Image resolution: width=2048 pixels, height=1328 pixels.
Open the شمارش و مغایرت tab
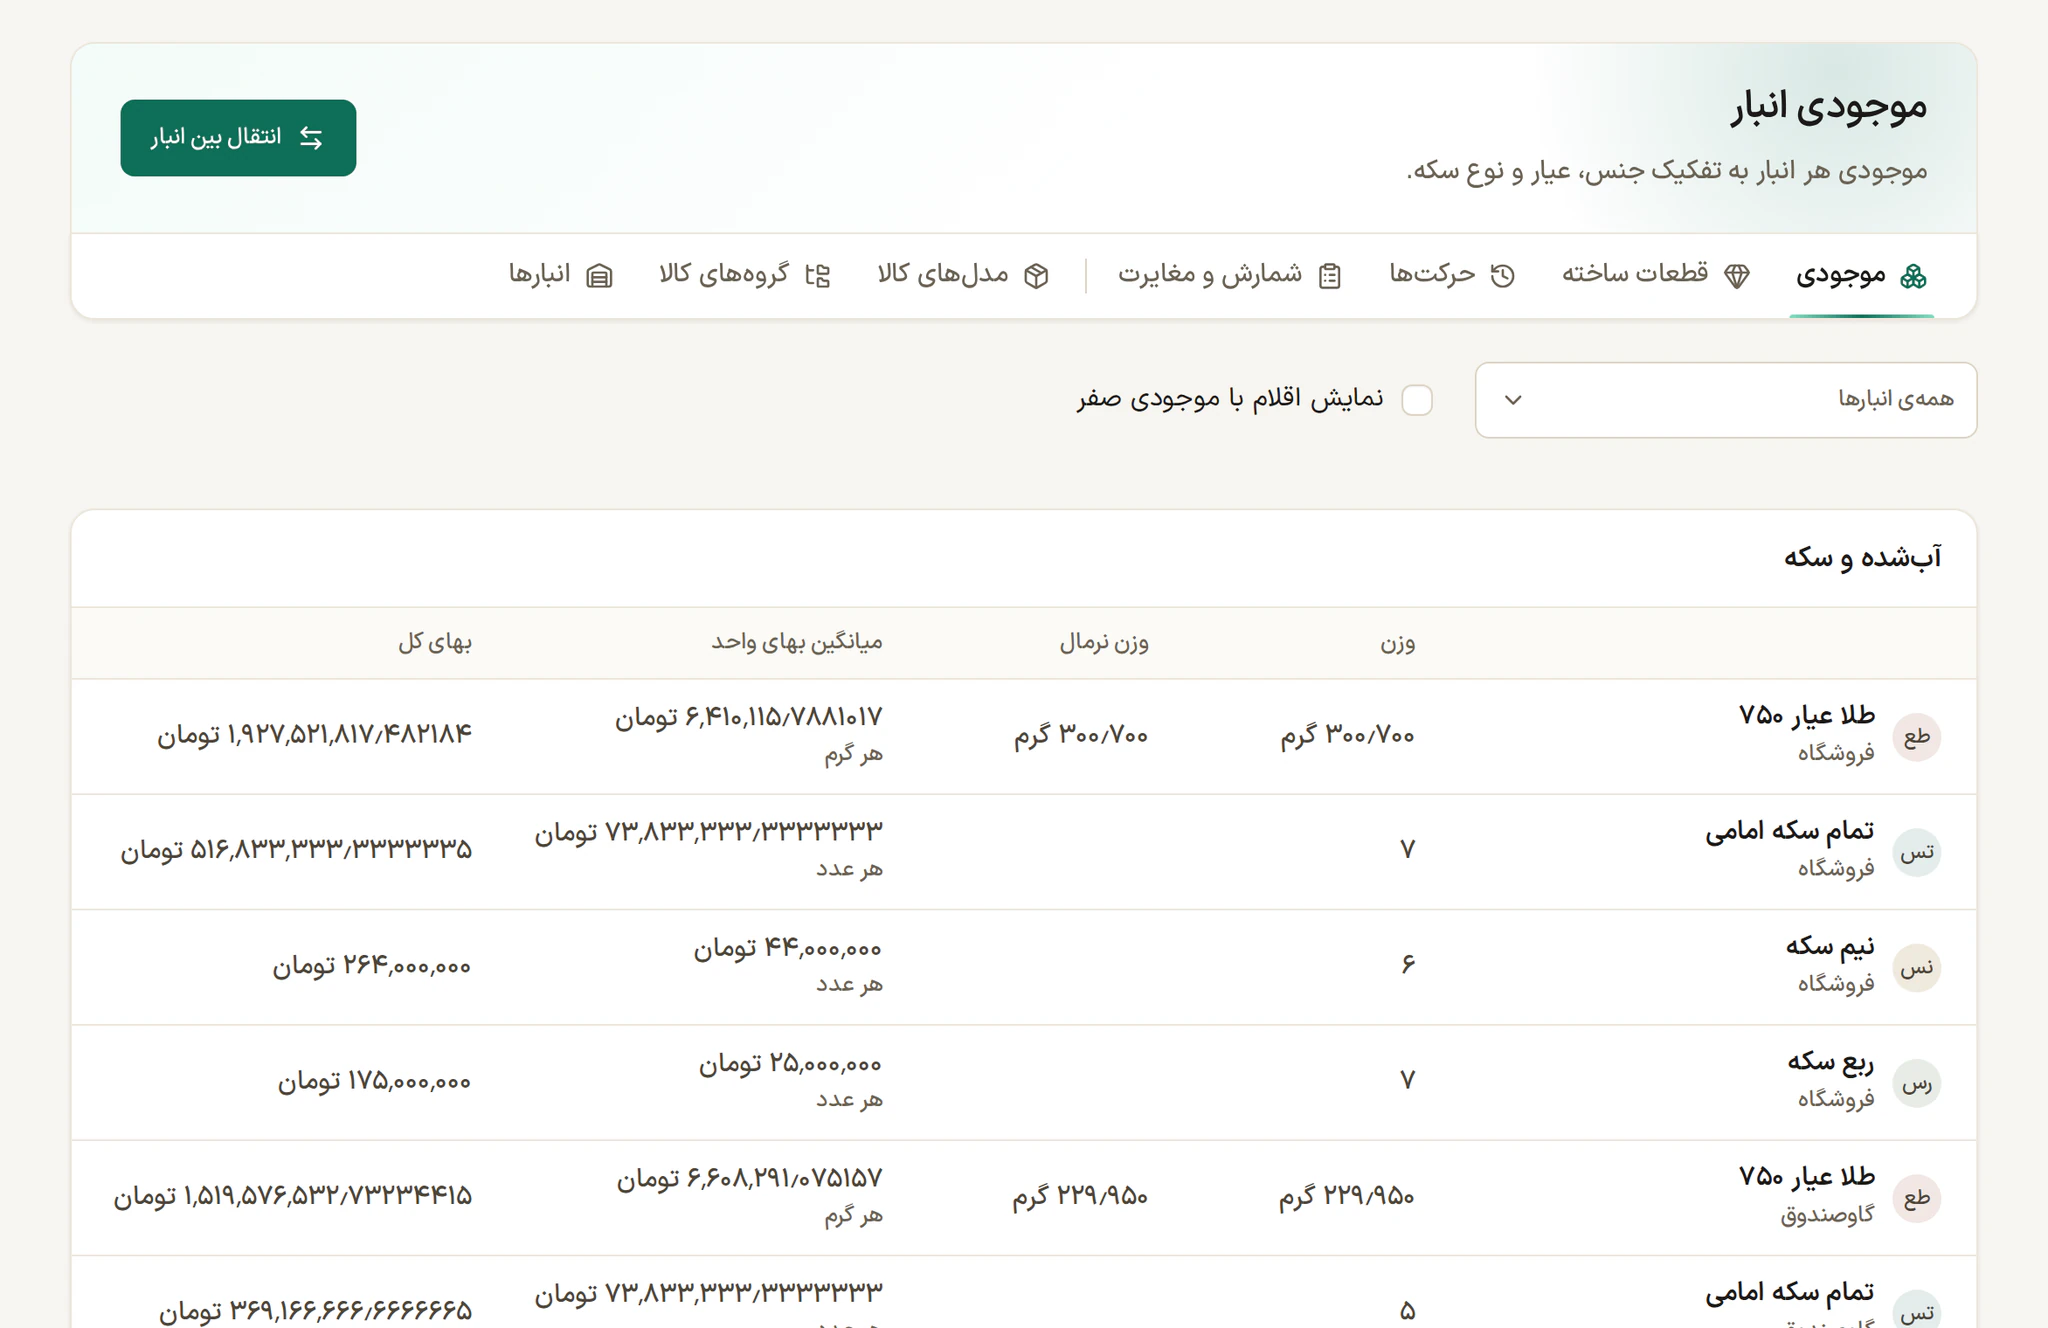click(x=1230, y=275)
